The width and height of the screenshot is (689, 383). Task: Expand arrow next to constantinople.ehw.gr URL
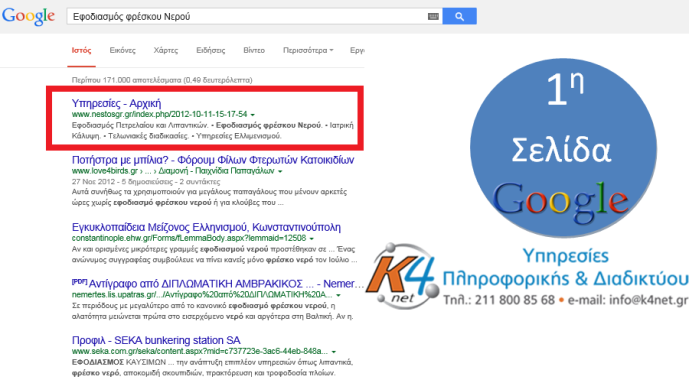(312, 238)
